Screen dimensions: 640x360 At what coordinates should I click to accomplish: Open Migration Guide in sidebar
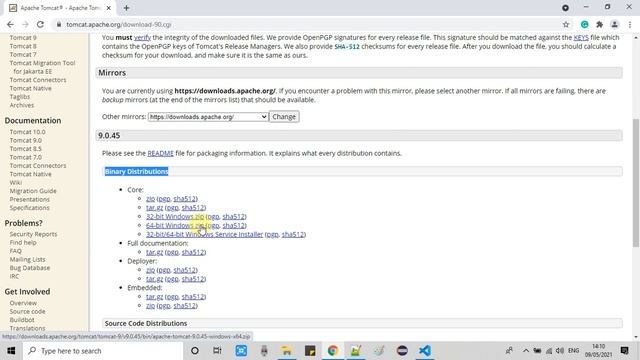[x=33, y=191]
